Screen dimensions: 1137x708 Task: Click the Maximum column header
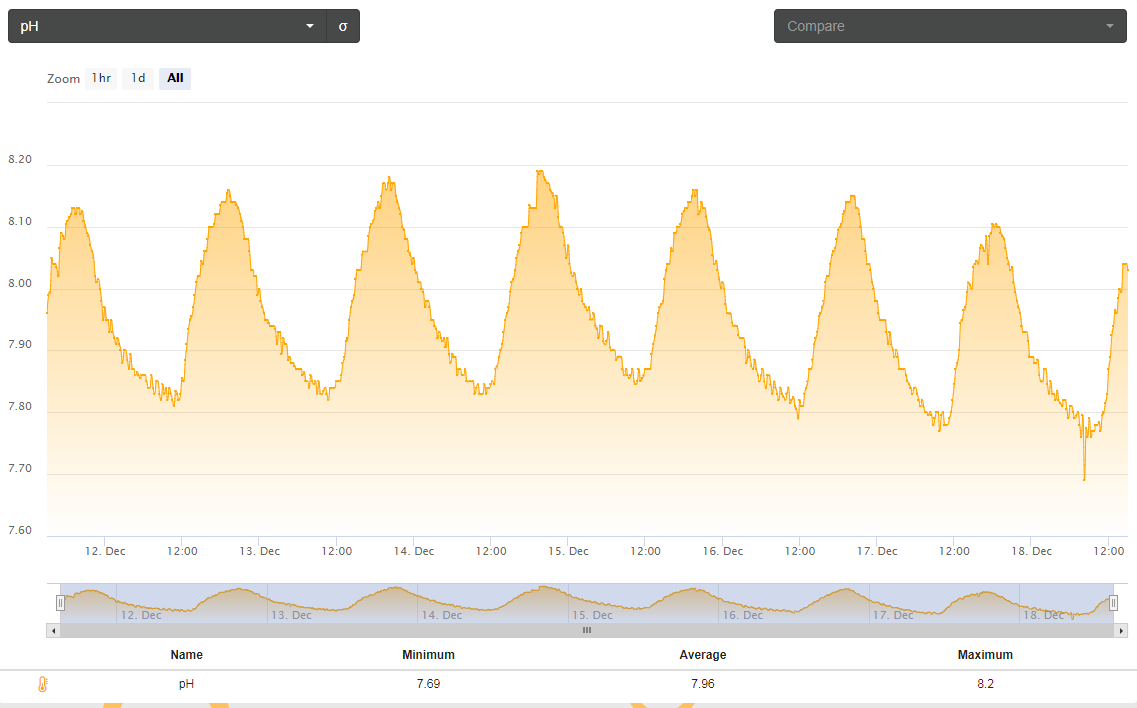point(985,654)
